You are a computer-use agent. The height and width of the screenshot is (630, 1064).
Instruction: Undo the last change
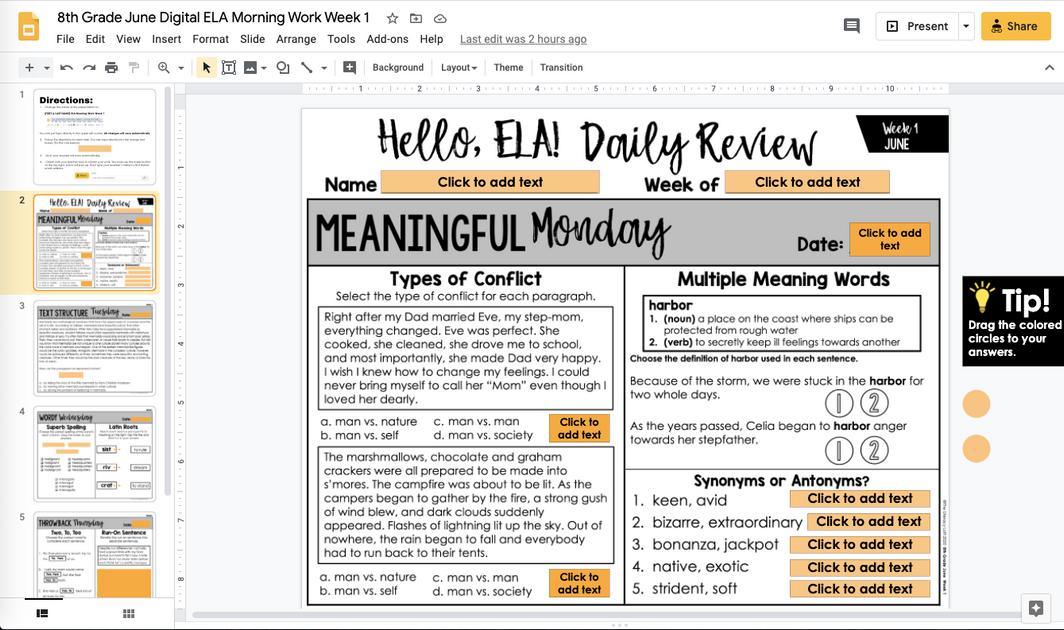click(64, 67)
